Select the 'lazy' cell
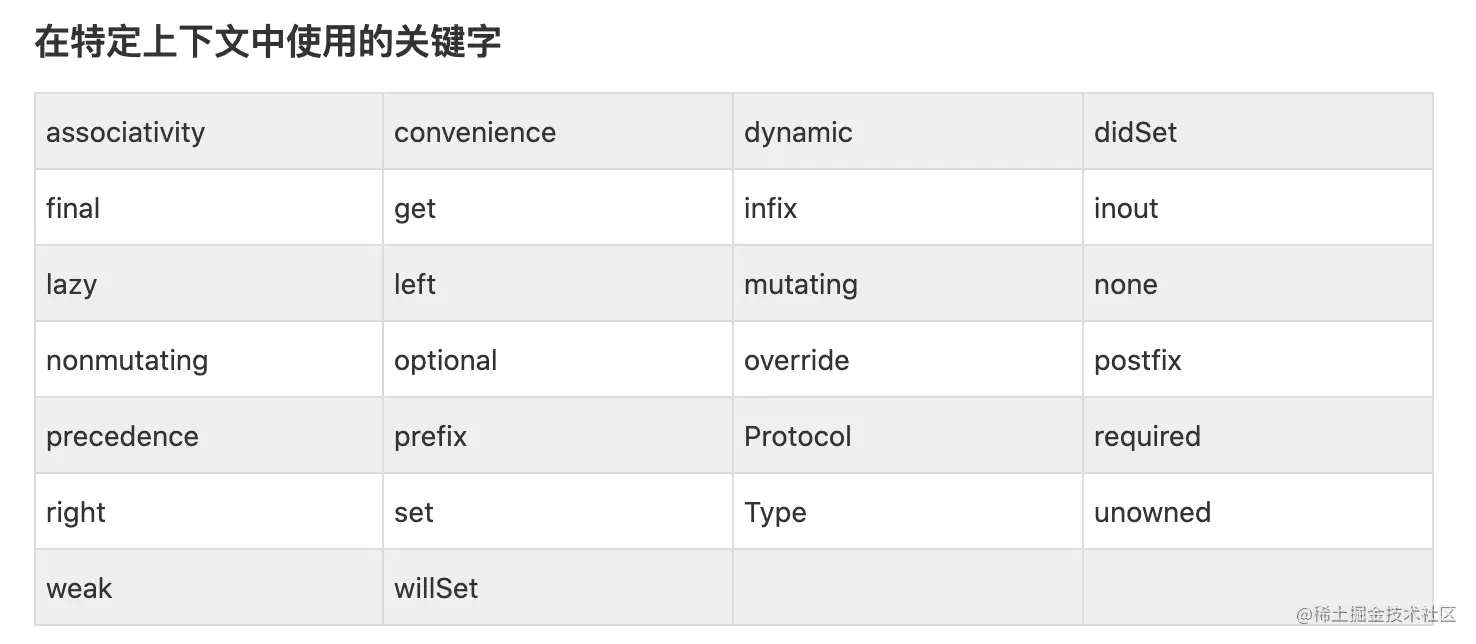Screen dimensions: 1476x644 [x=209, y=284]
